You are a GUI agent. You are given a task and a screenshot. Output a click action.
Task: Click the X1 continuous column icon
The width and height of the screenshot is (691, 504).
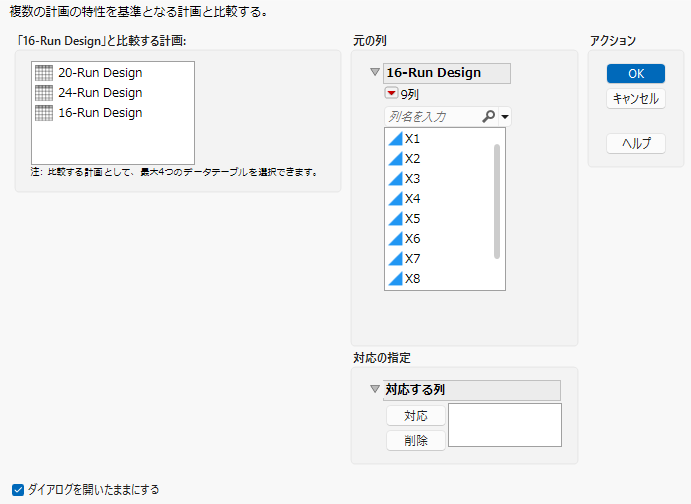[x=395, y=139]
